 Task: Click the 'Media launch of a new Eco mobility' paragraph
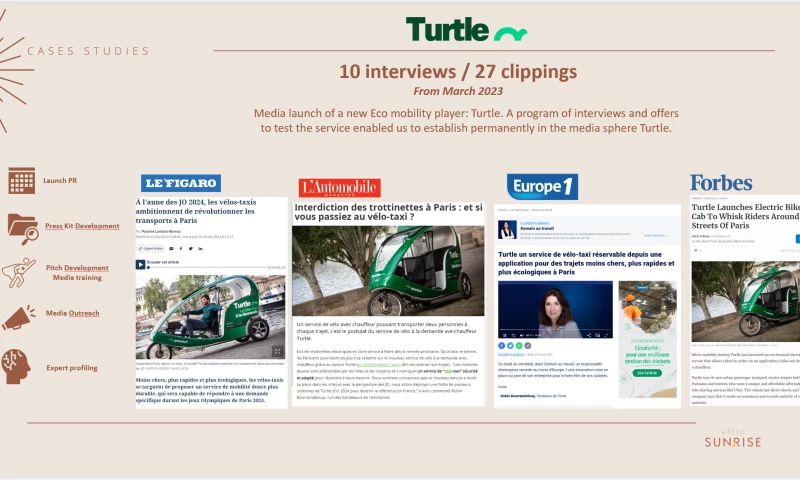[x=466, y=120]
